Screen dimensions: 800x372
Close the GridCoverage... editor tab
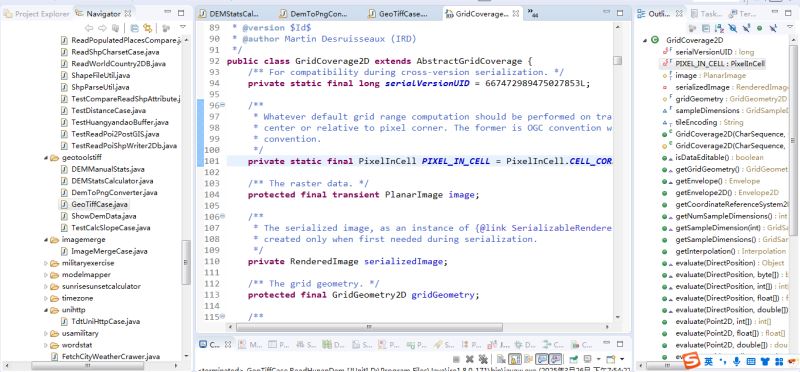pos(516,14)
